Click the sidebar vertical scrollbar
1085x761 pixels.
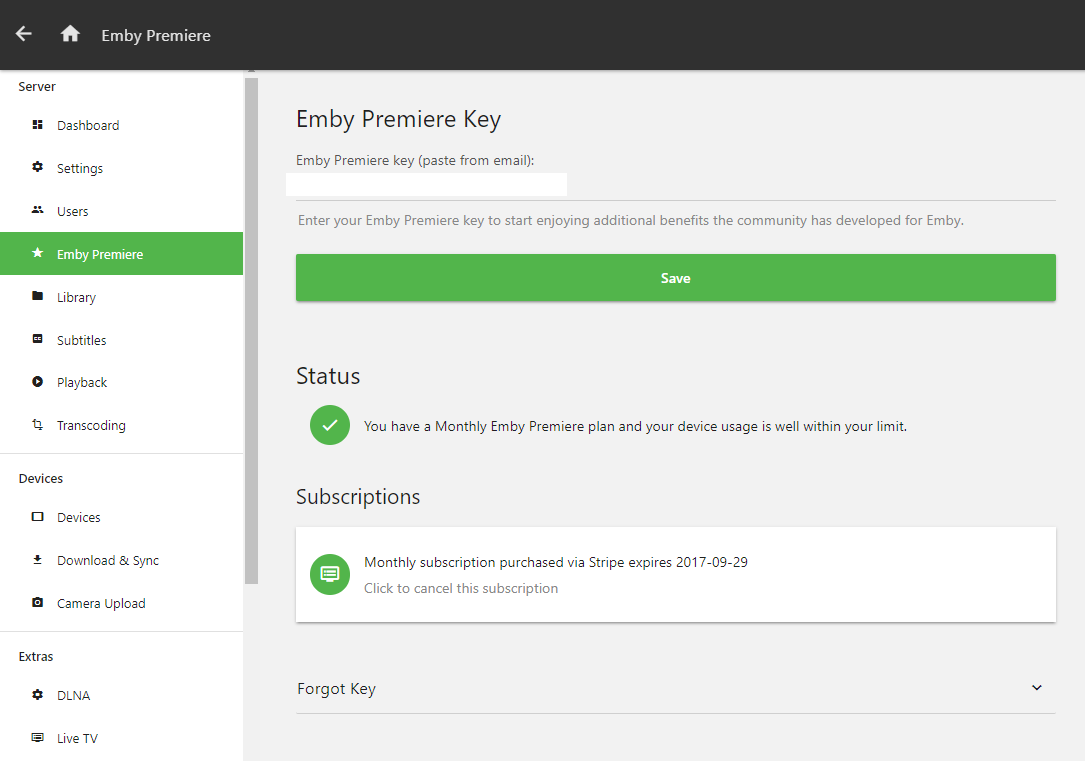pyautogui.click(x=251, y=331)
